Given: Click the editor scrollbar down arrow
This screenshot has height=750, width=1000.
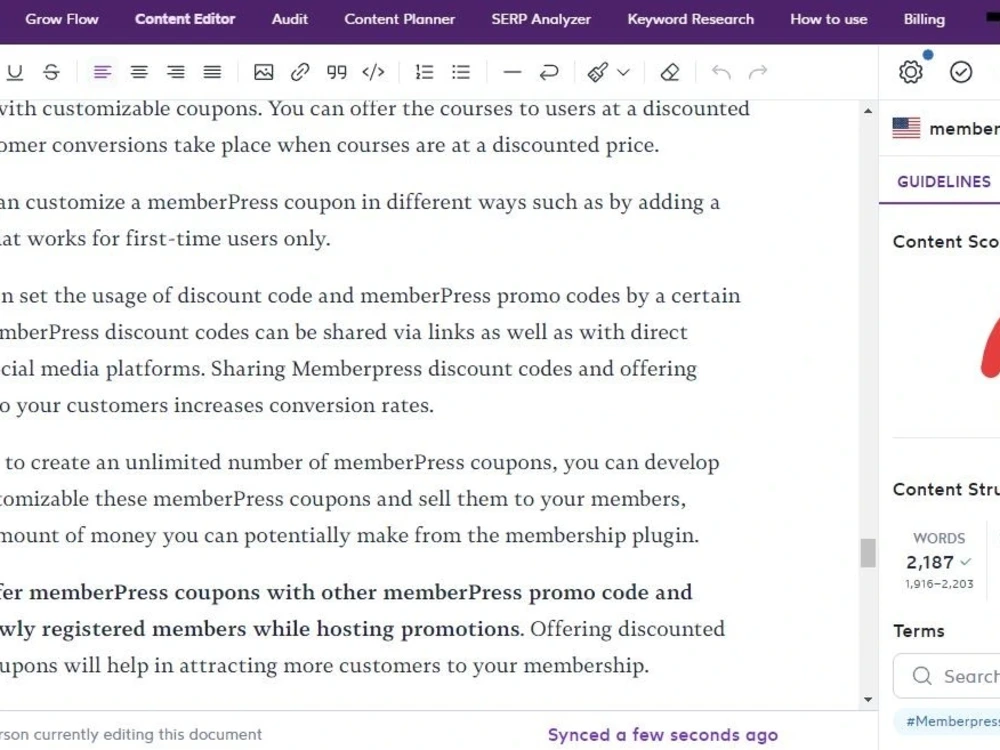Looking at the screenshot, I should (868, 700).
